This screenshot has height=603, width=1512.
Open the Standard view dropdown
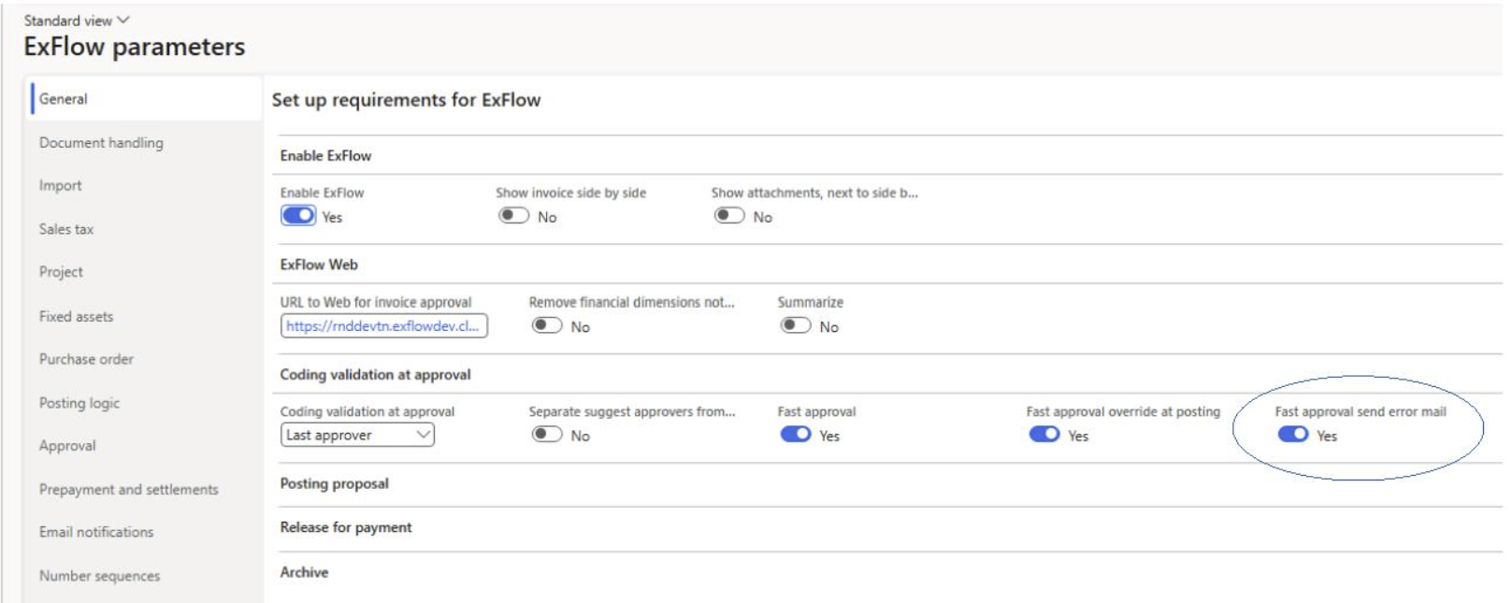(x=77, y=20)
